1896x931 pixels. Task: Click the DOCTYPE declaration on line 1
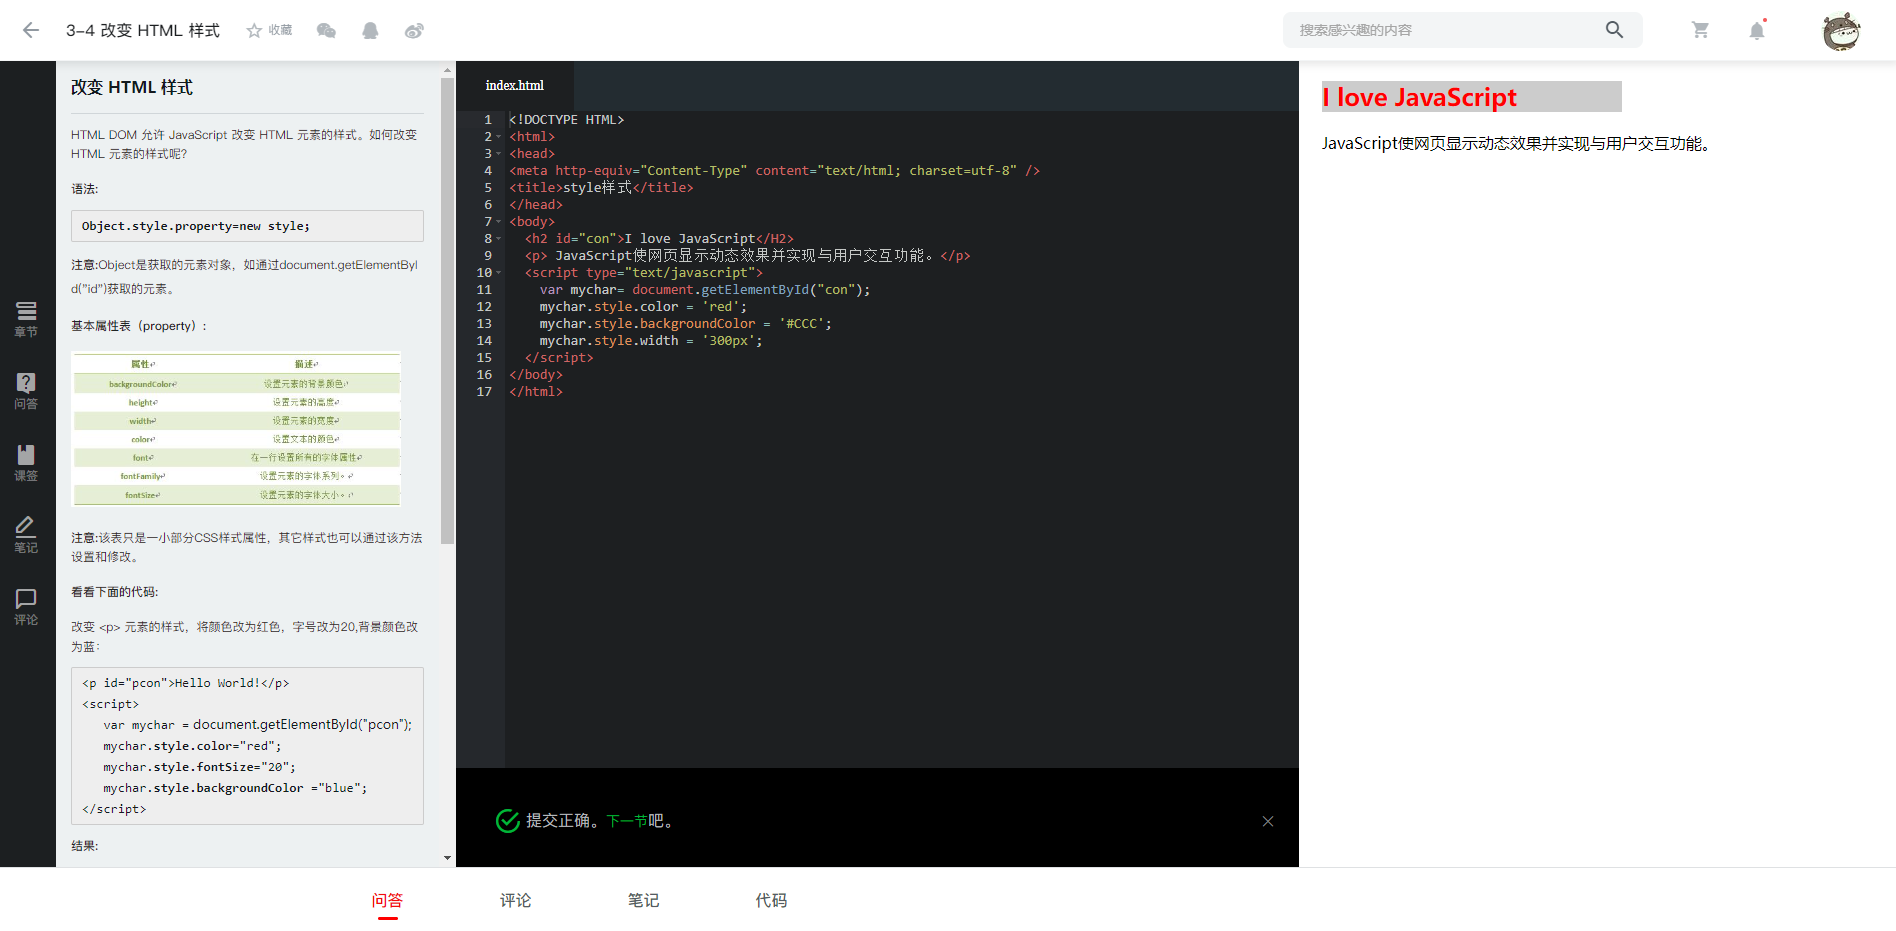566,120
